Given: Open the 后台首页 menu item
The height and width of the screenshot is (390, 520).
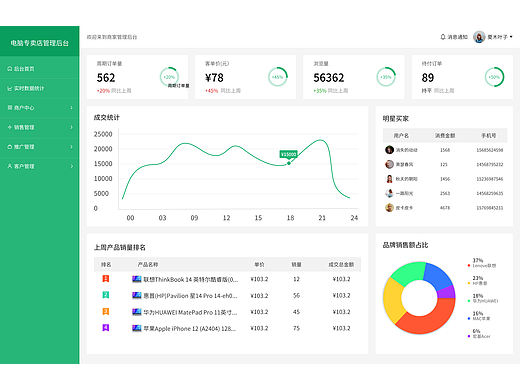Looking at the screenshot, I should click(40, 69).
